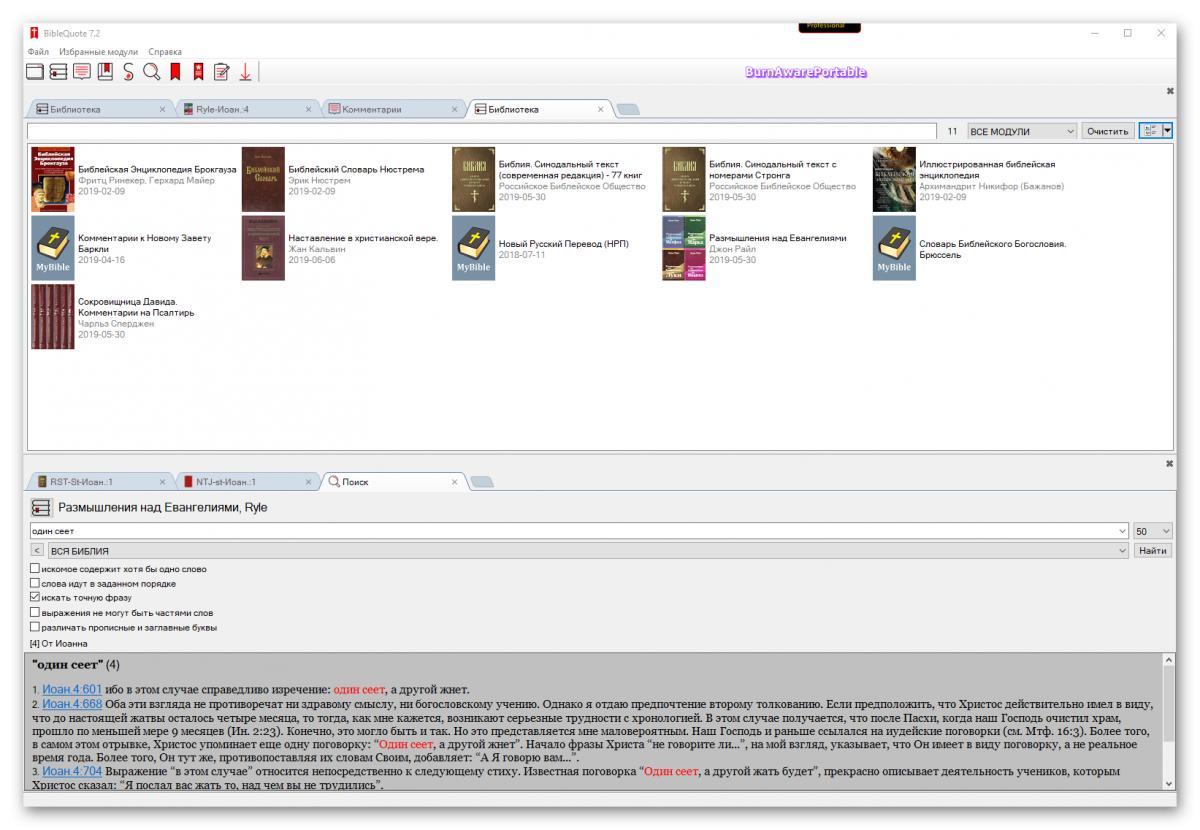Add new tab in upper panel
Screen dimensions: 1200x830
click(x=629, y=109)
